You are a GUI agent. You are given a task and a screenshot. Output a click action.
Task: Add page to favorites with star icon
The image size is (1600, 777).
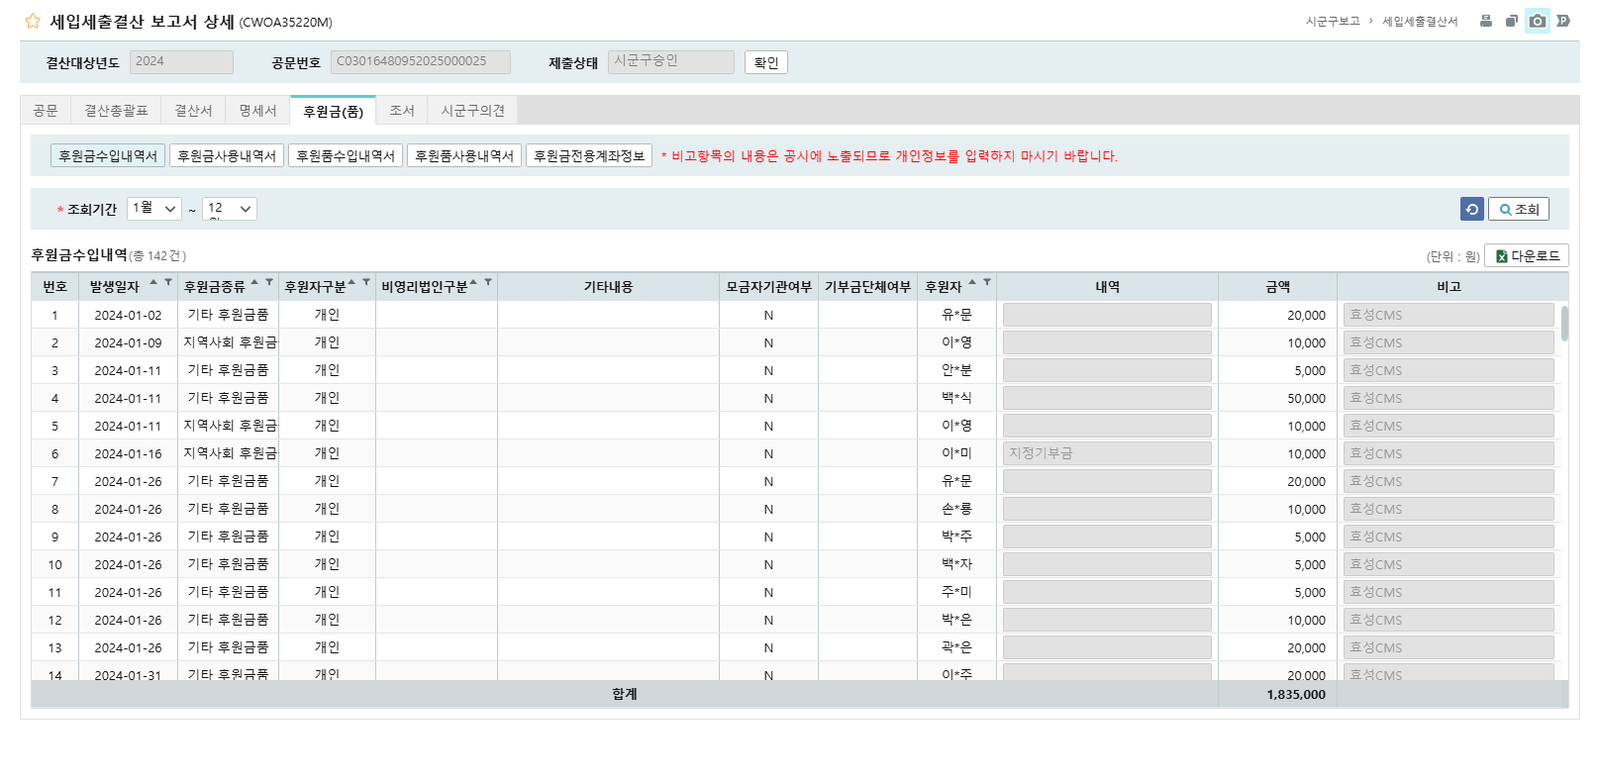(33, 21)
